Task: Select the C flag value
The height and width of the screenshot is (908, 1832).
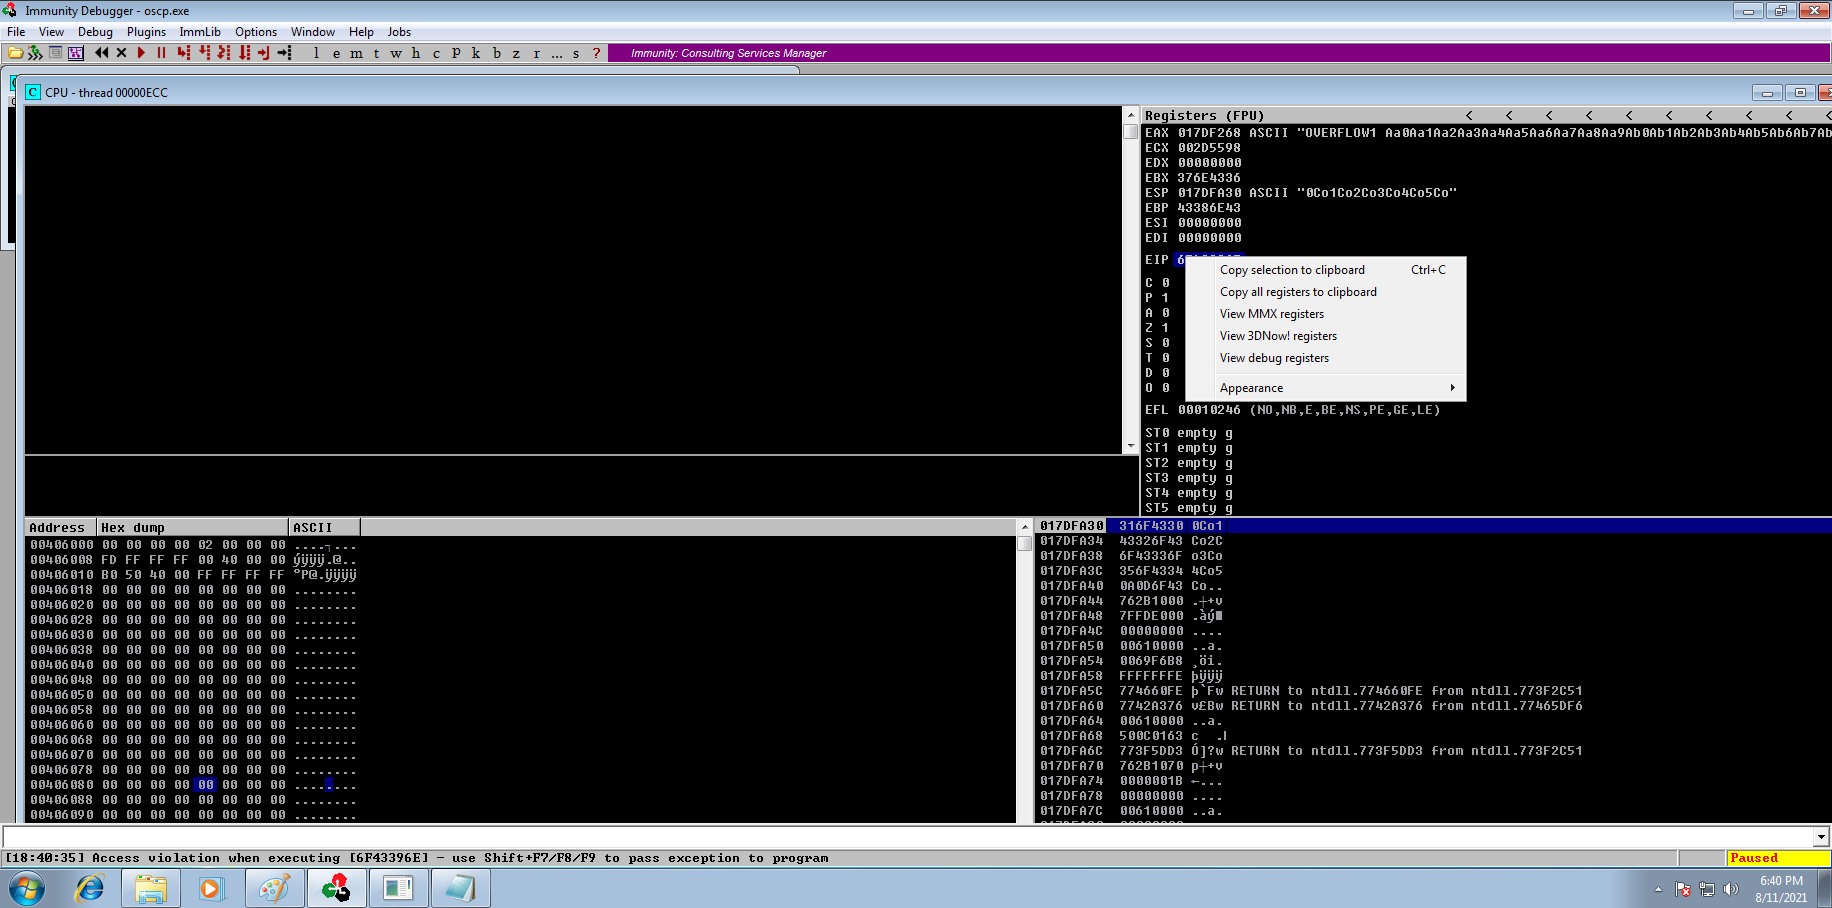Action: (x=1165, y=283)
